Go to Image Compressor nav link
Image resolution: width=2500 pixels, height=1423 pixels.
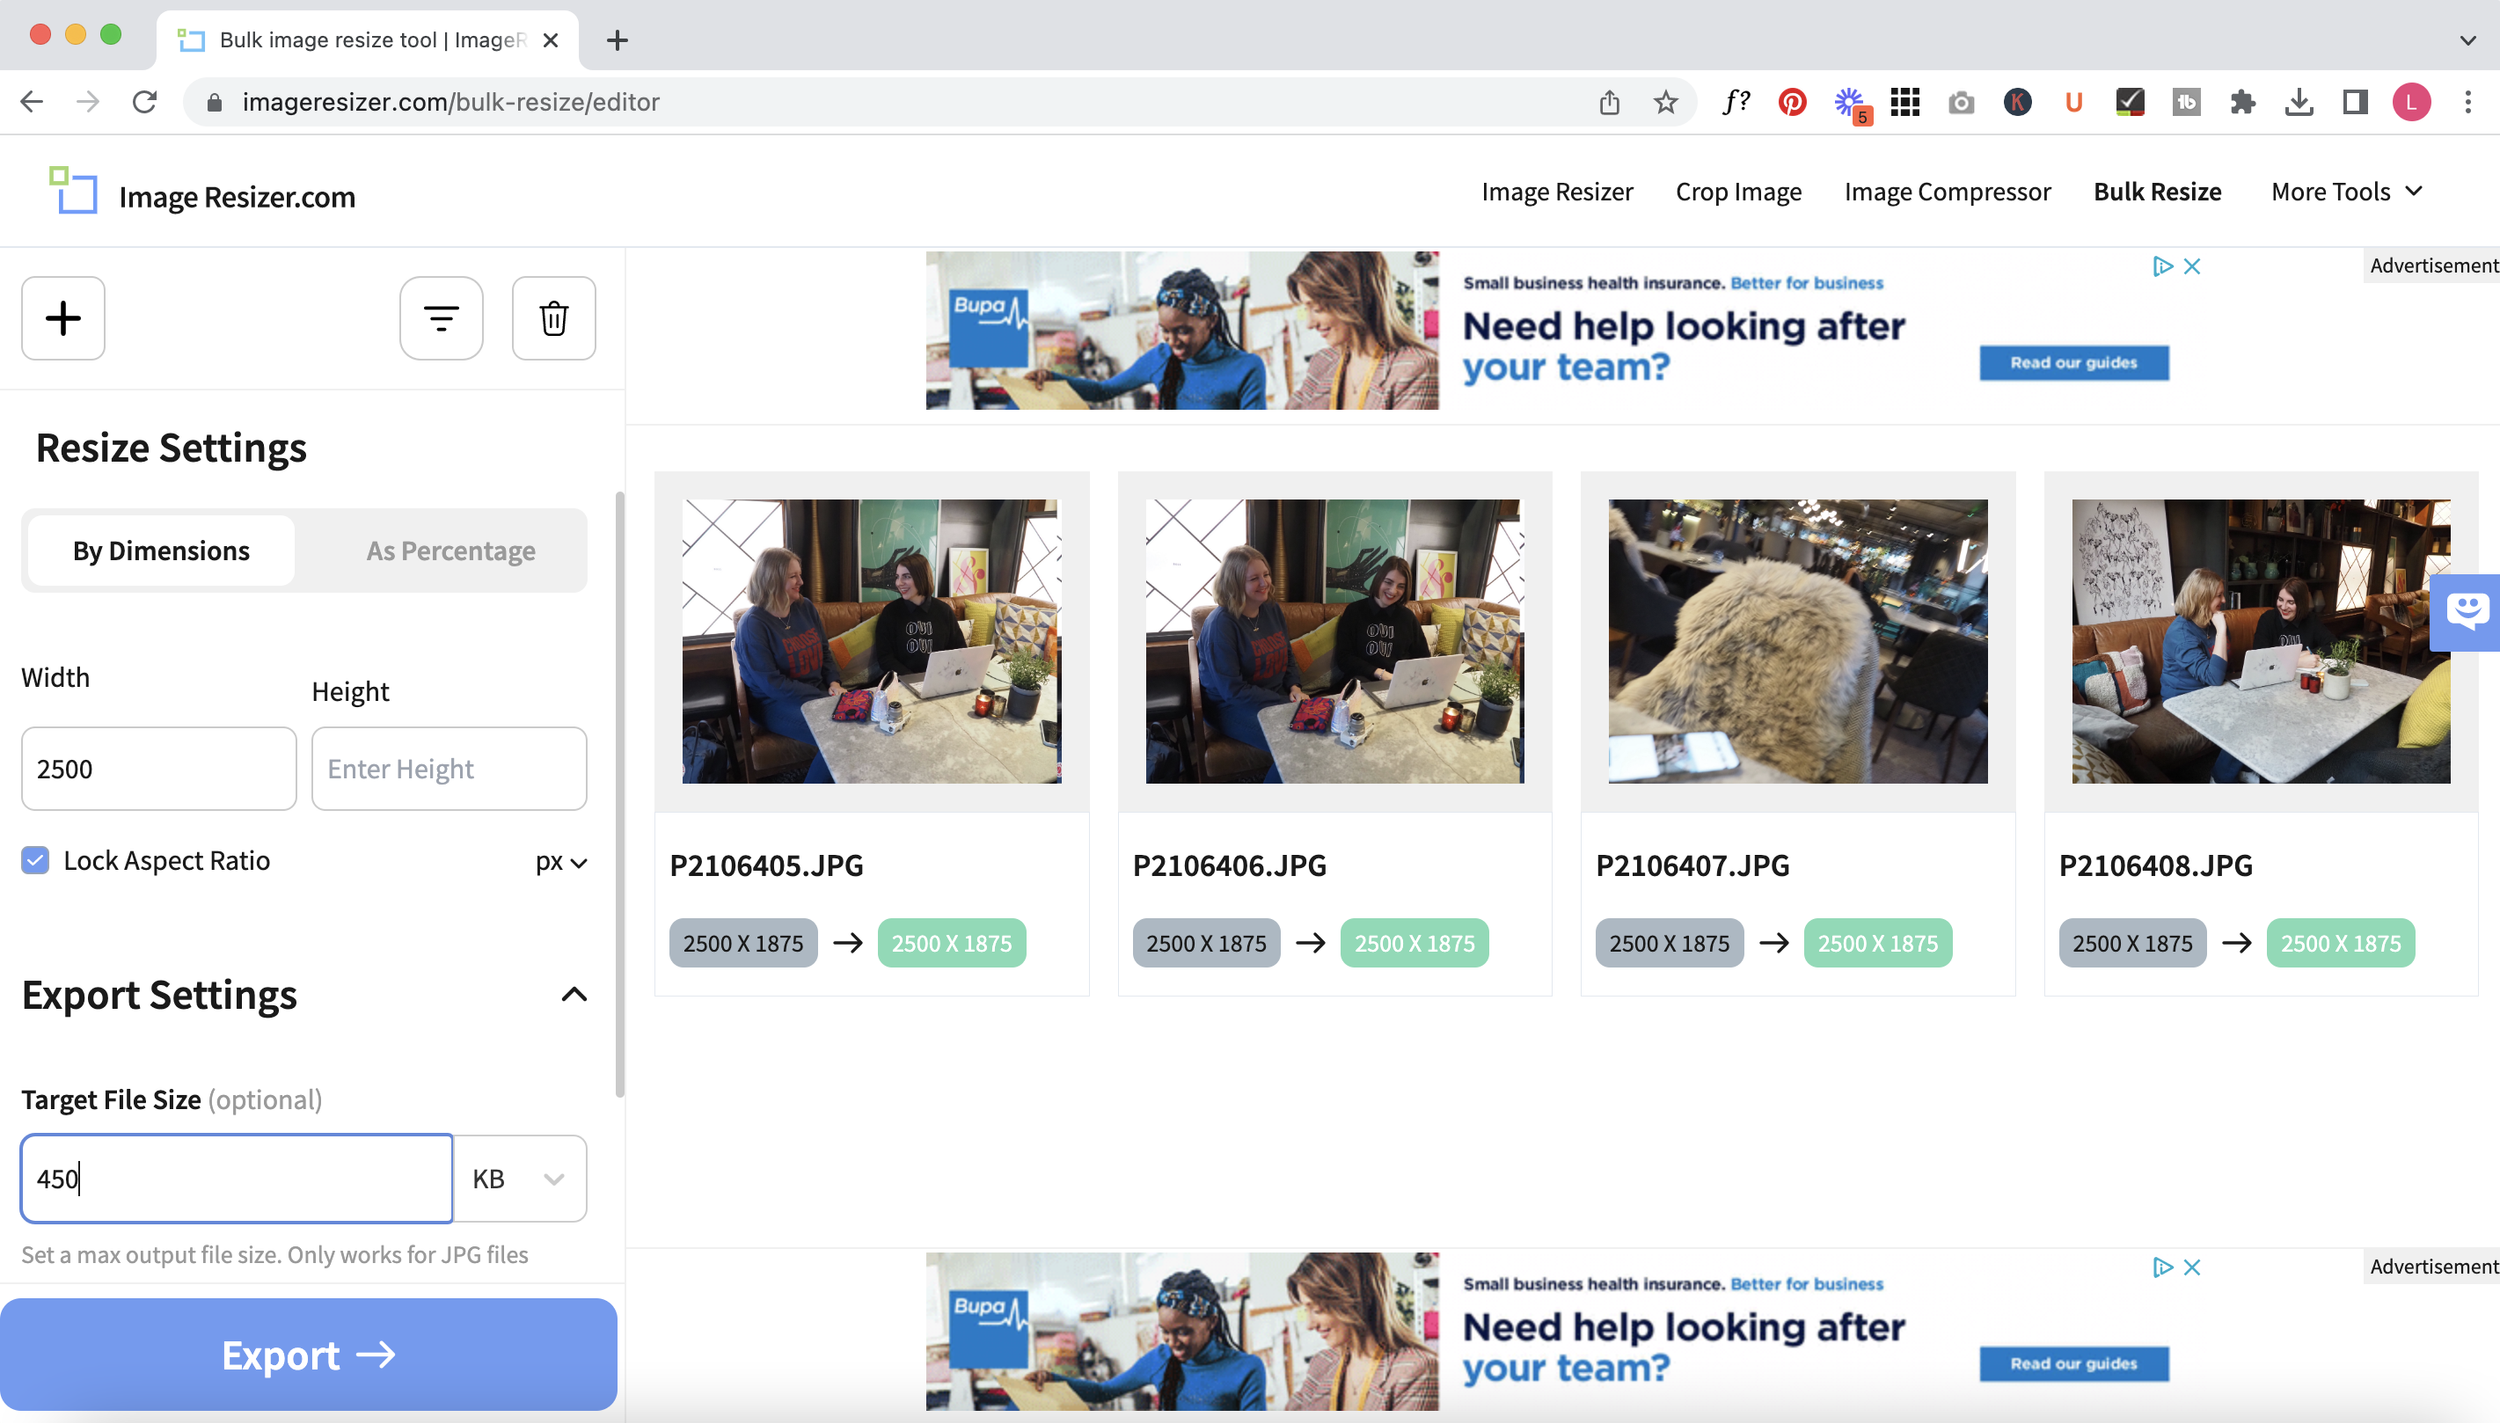pos(1947,191)
